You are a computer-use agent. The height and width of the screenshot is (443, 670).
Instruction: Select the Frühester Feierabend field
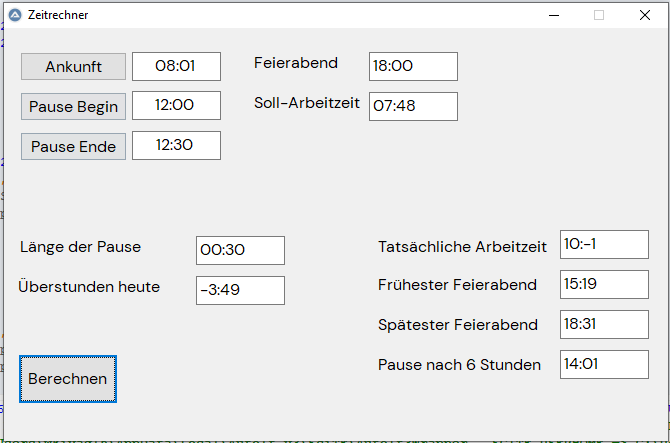604,284
